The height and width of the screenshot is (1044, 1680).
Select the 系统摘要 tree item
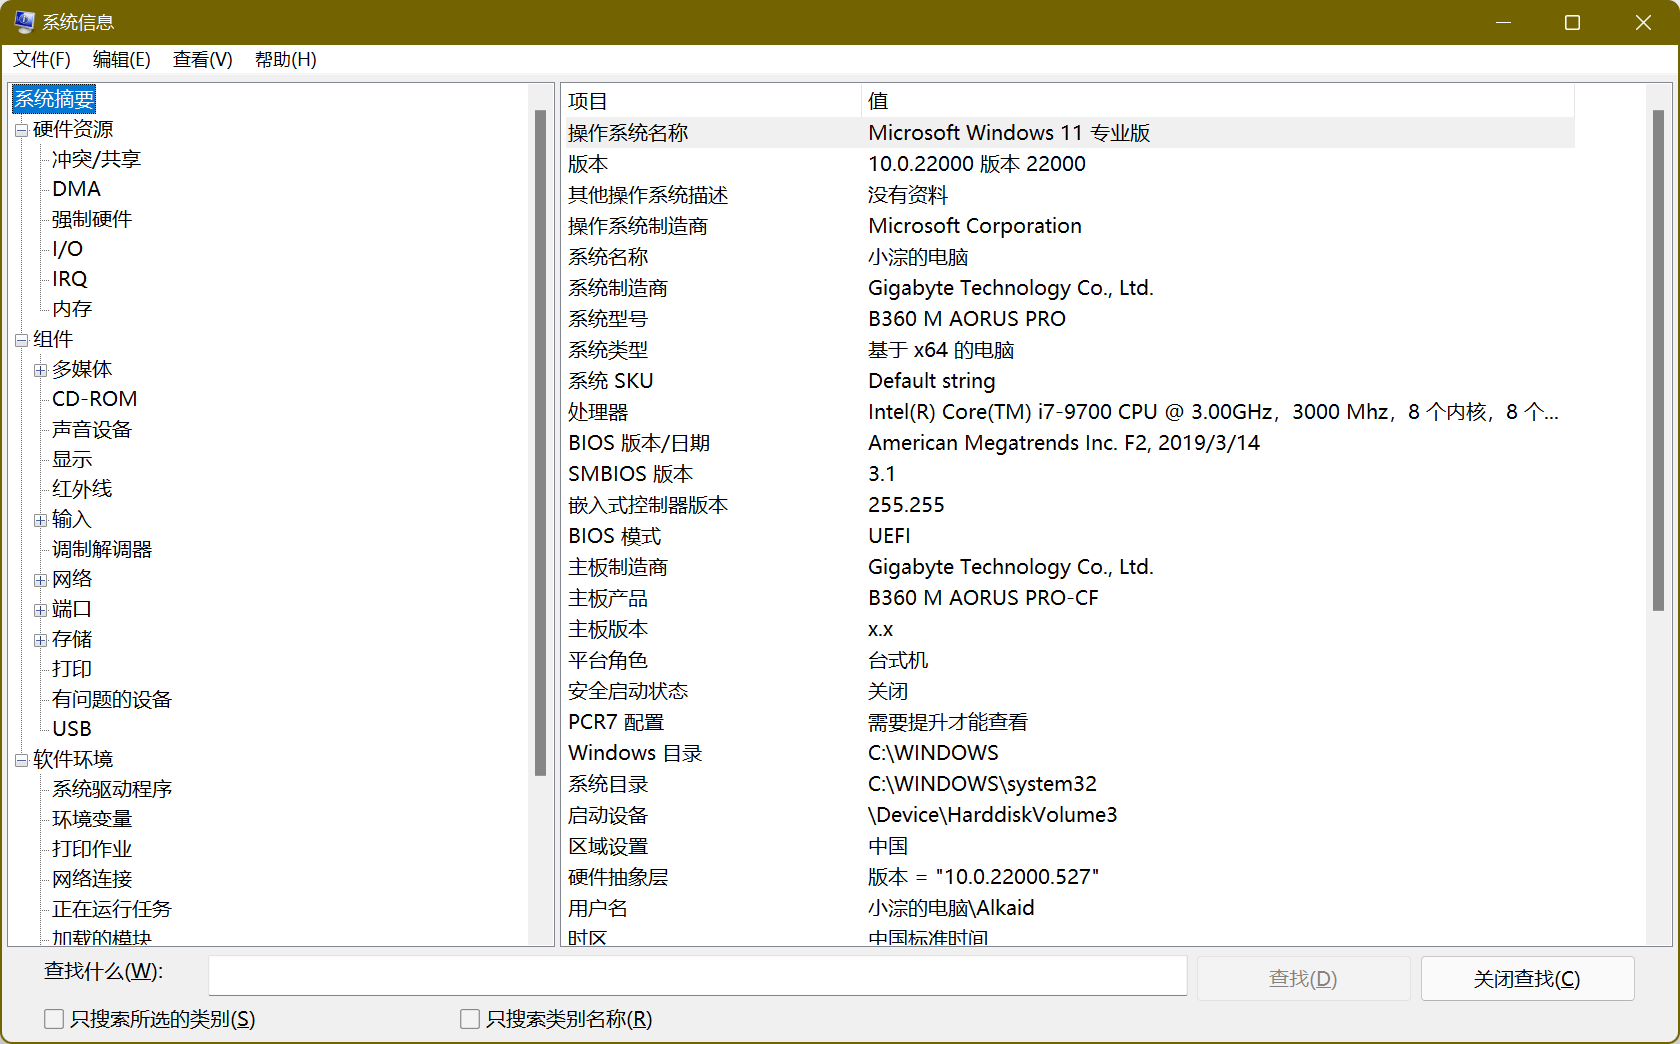tap(53, 99)
